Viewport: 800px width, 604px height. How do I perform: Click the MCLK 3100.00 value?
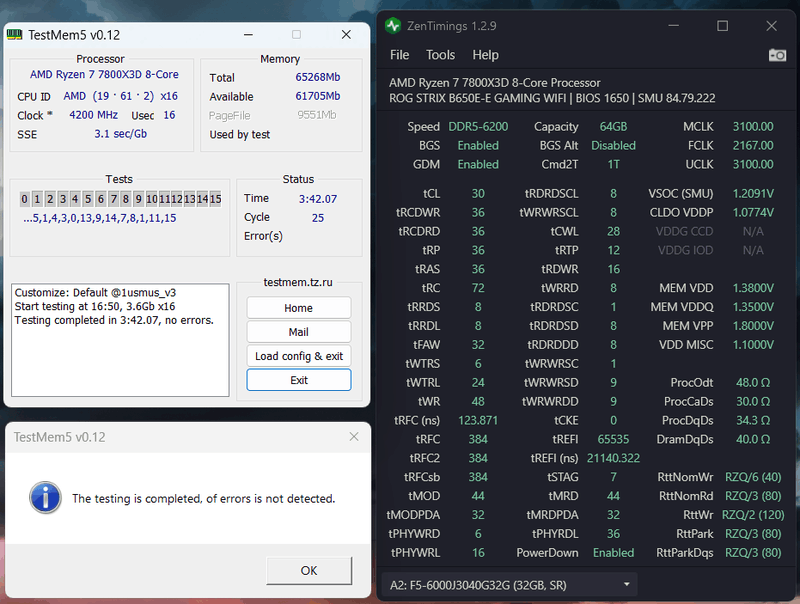pyautogui.click(x=753, y=127)
